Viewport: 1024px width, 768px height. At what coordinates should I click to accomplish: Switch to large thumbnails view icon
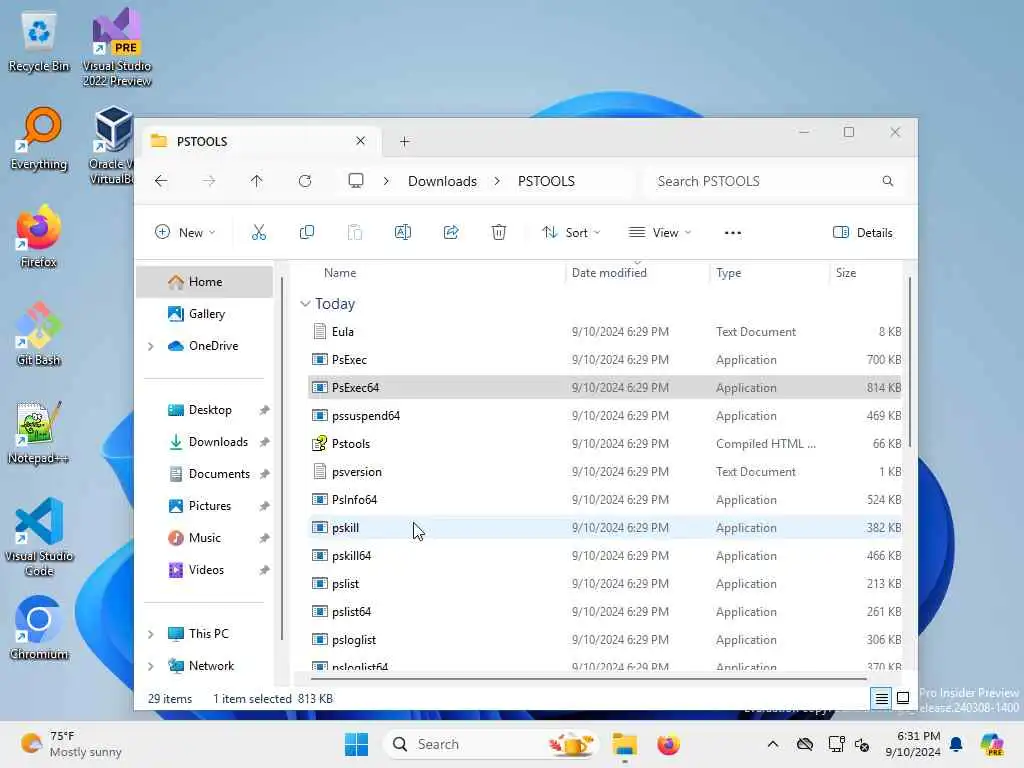pos(903,698)
